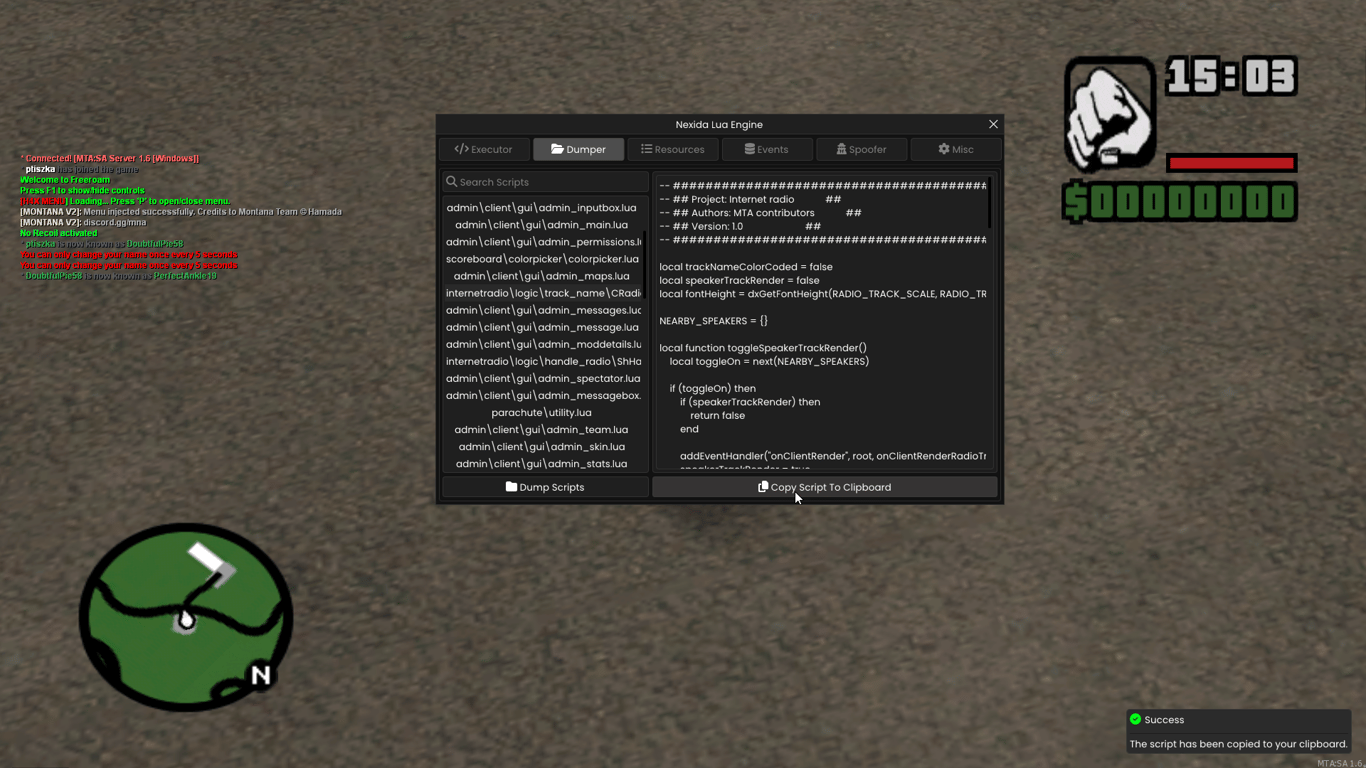Click Copy Script To Clipboard button
Viewport: 1366px width, 768px height.
click(x=825, y=487)
